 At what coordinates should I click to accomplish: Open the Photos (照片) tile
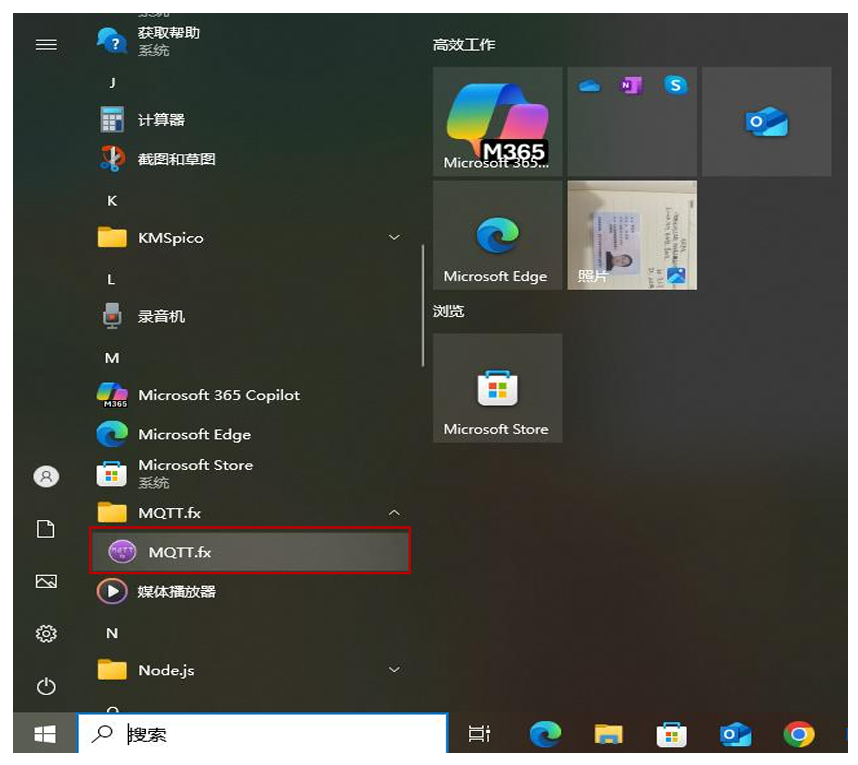[632, 235]
